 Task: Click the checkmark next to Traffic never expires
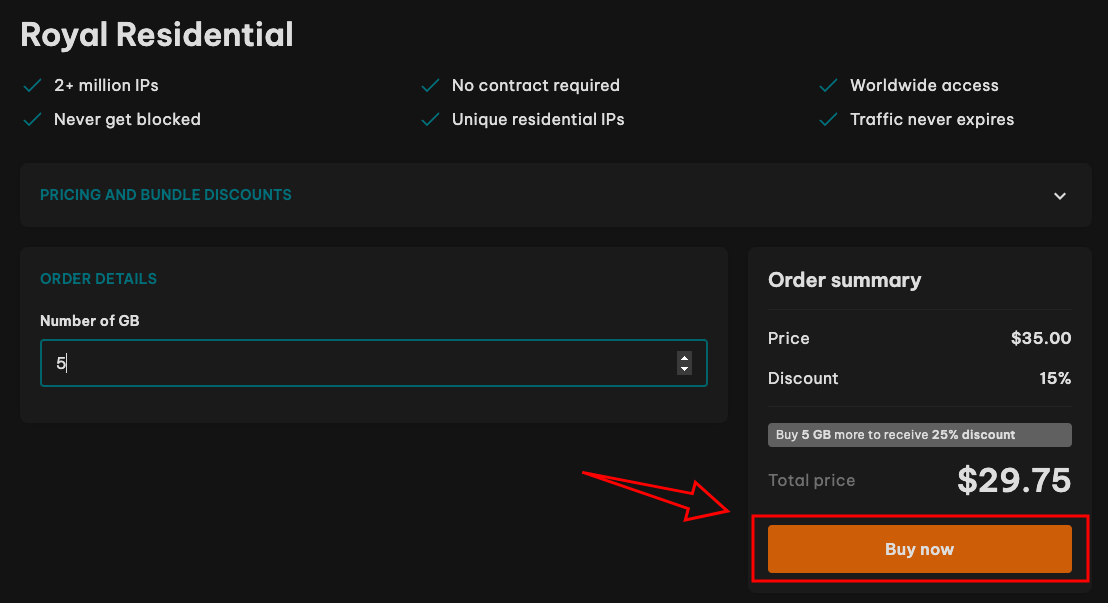(x=828, y=120)
